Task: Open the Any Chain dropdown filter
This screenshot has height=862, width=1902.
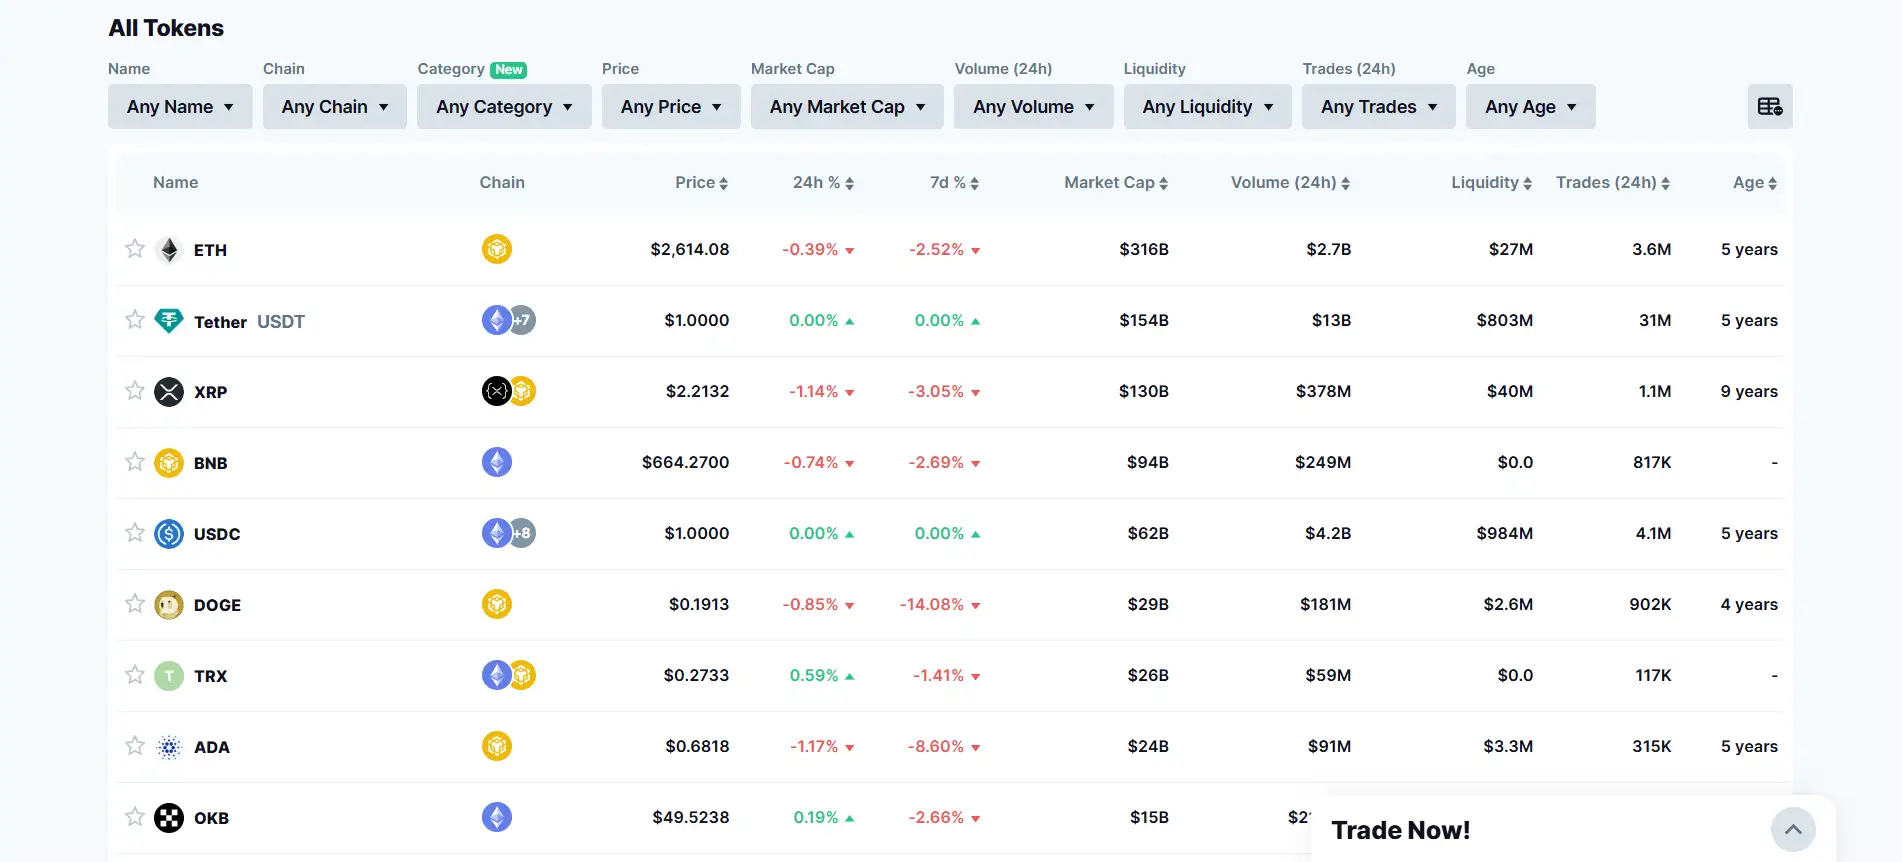Action: (x=334, y=107)
